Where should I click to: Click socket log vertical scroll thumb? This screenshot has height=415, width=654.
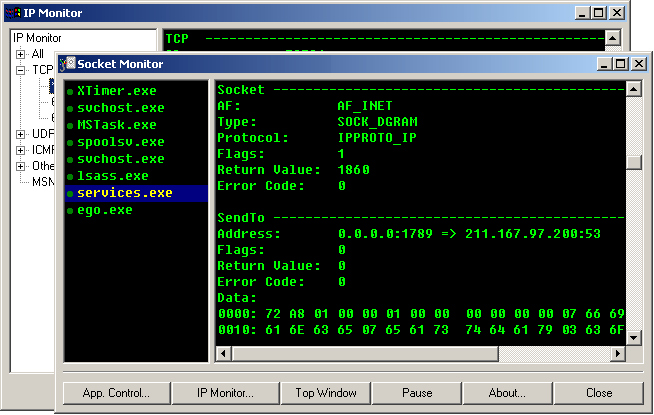[x=634, y=162]
